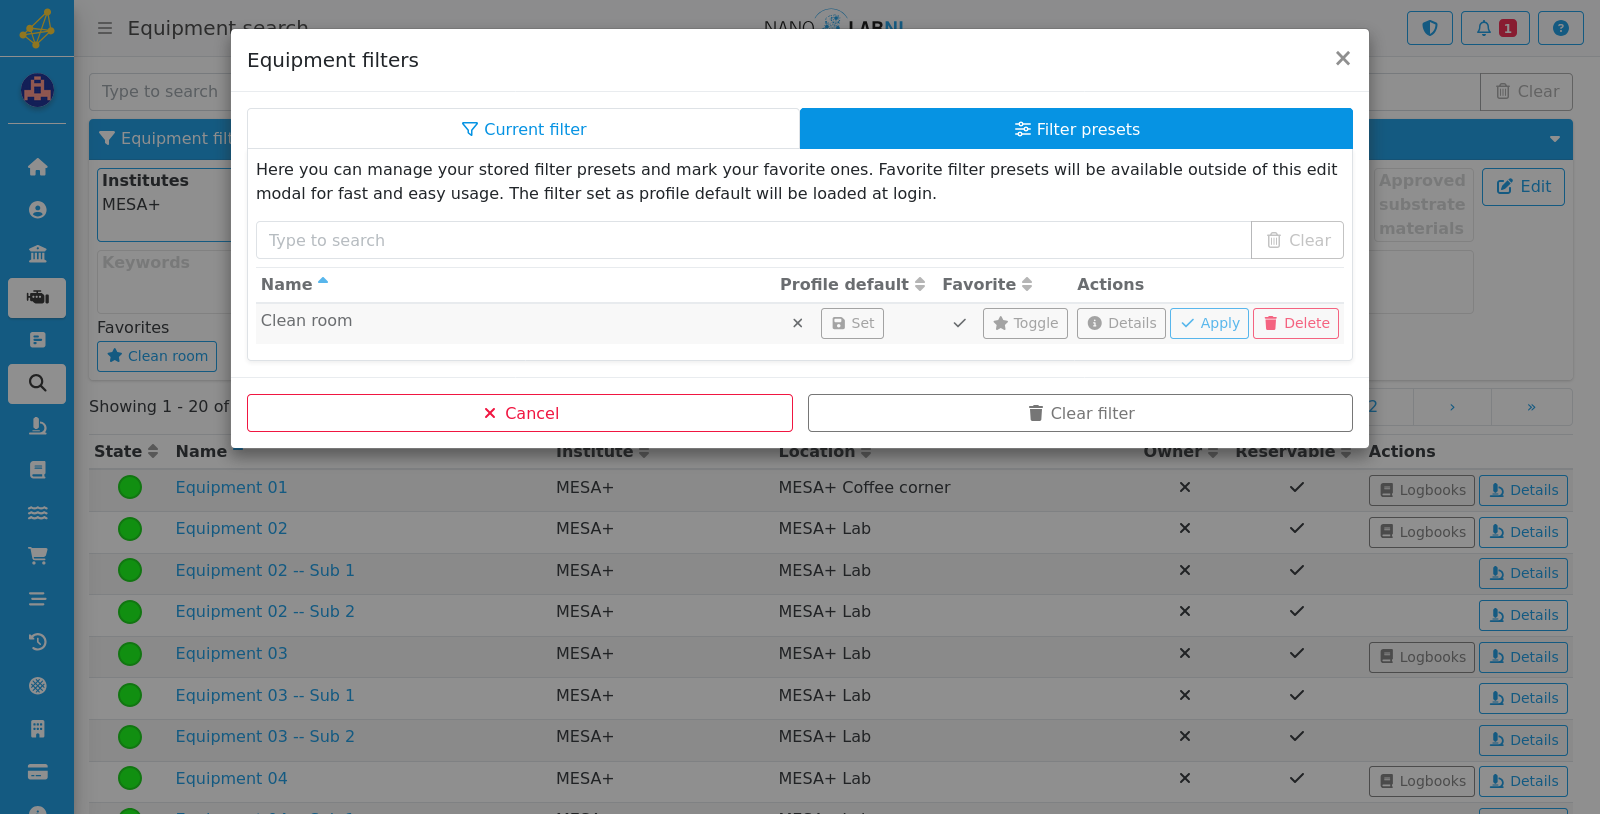1600x814 pixels.
Task: Set Clean room as profile default
Action: pos(852,324)
